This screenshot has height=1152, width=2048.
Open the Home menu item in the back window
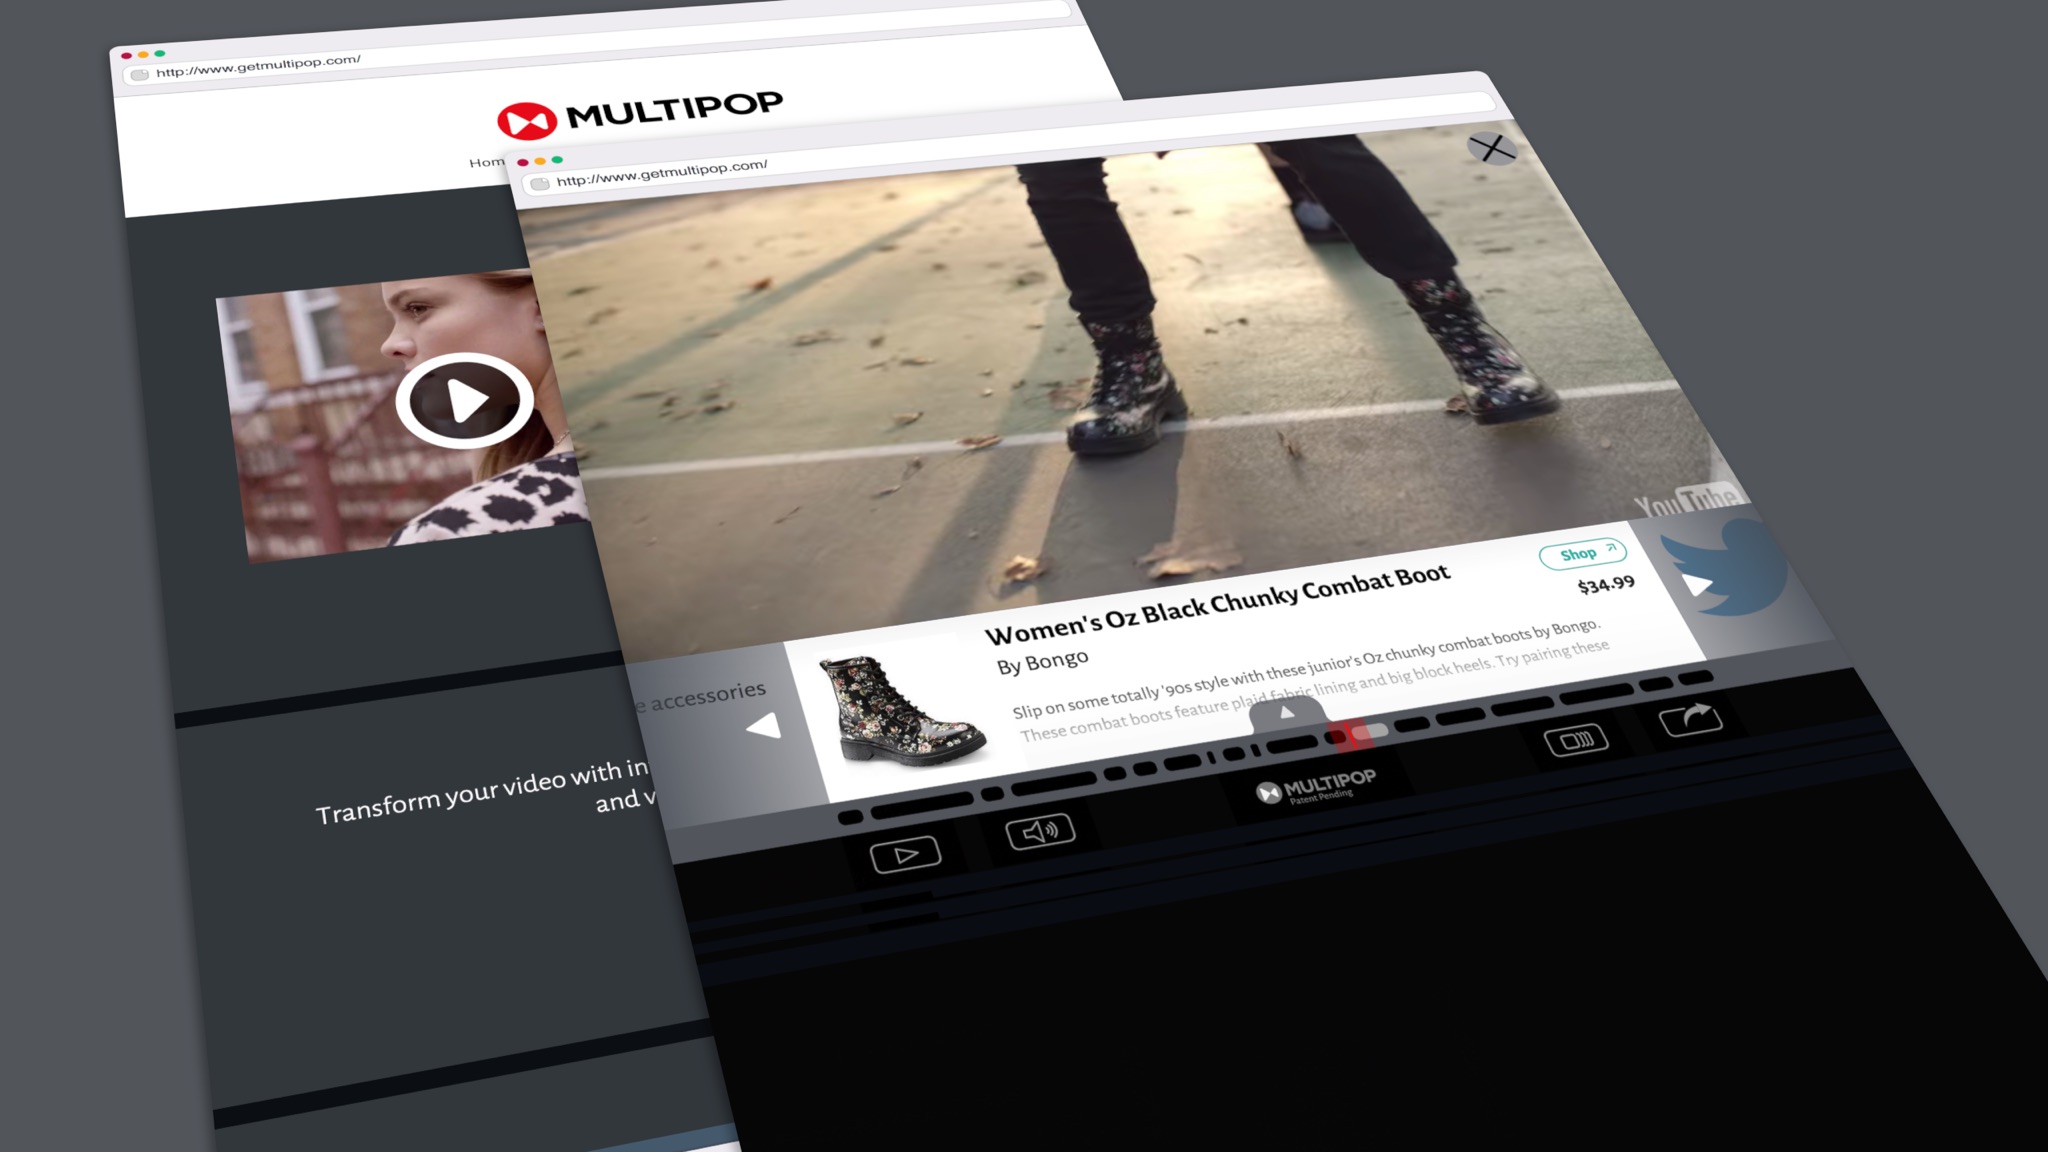[x=487, y=162]
